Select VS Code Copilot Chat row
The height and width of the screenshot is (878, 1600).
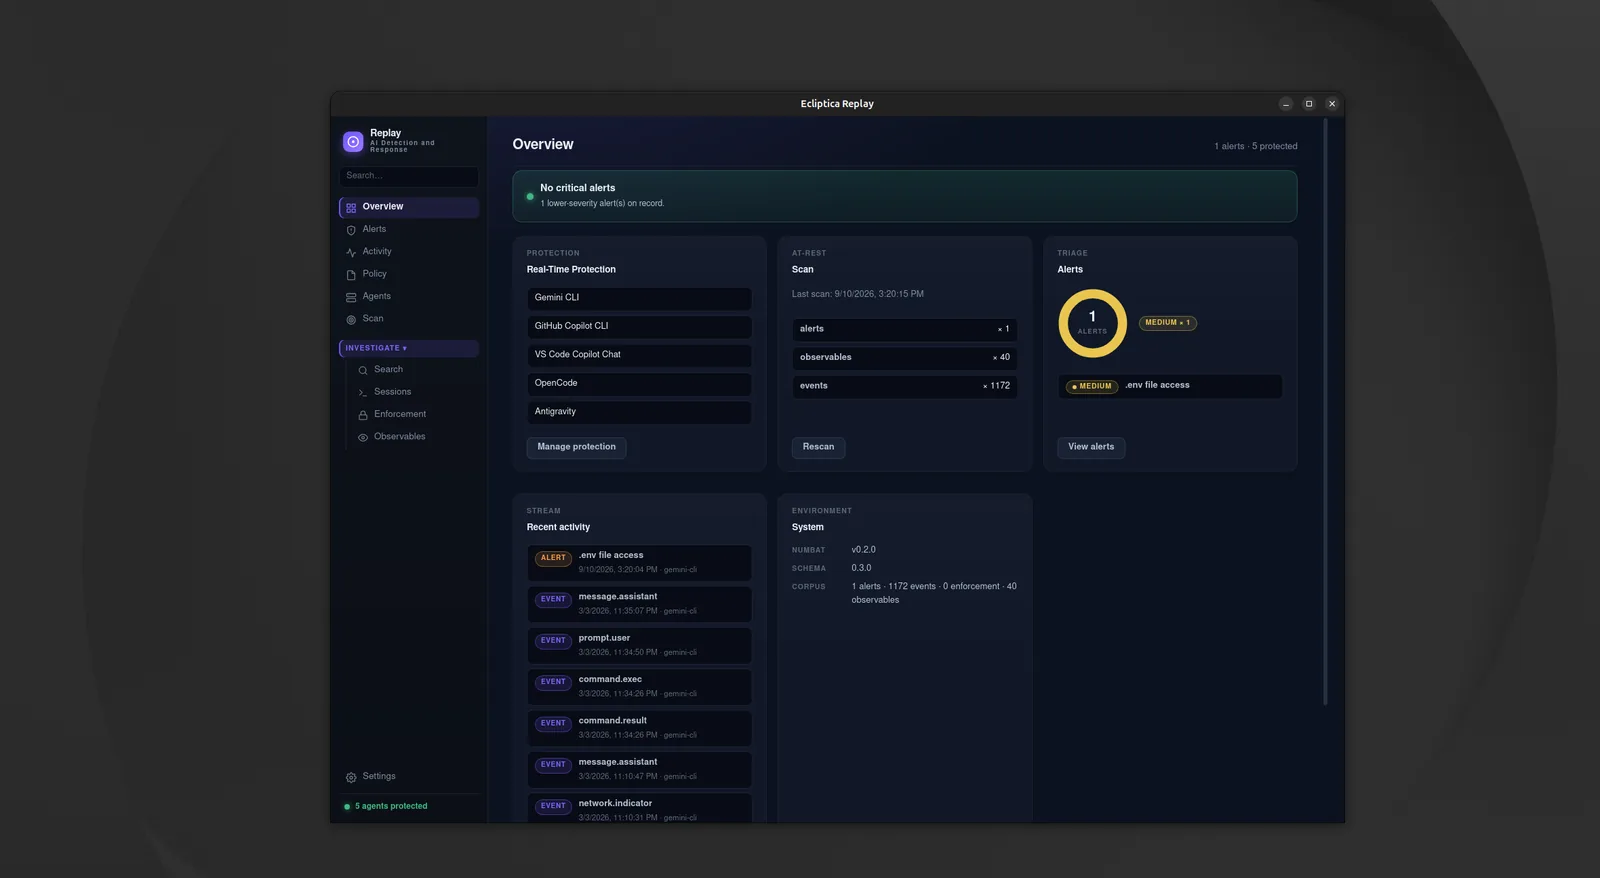coord(639,355)
